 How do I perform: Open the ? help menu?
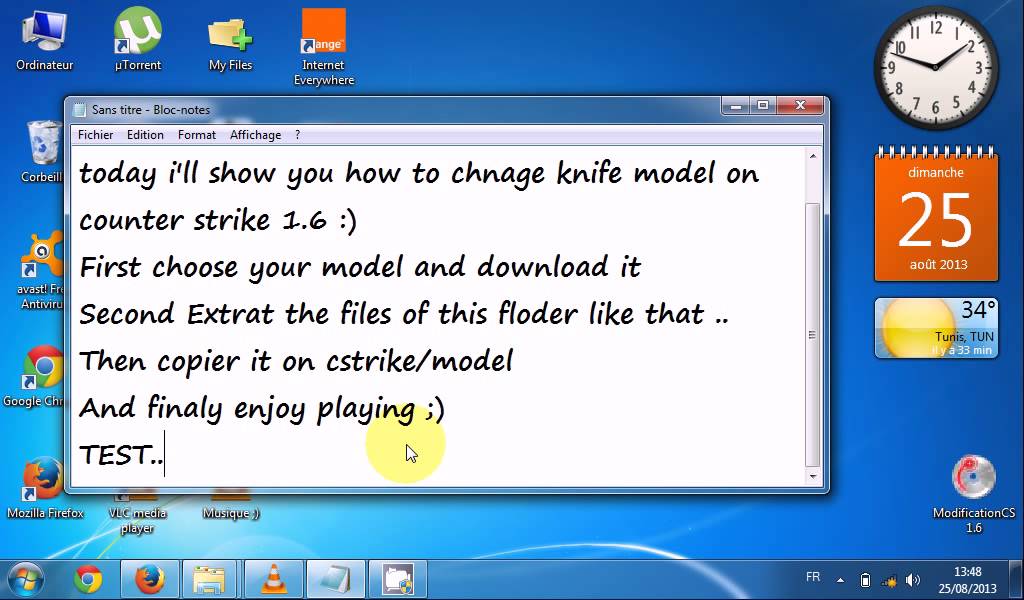pyautogui.click(x=297, y=134)
